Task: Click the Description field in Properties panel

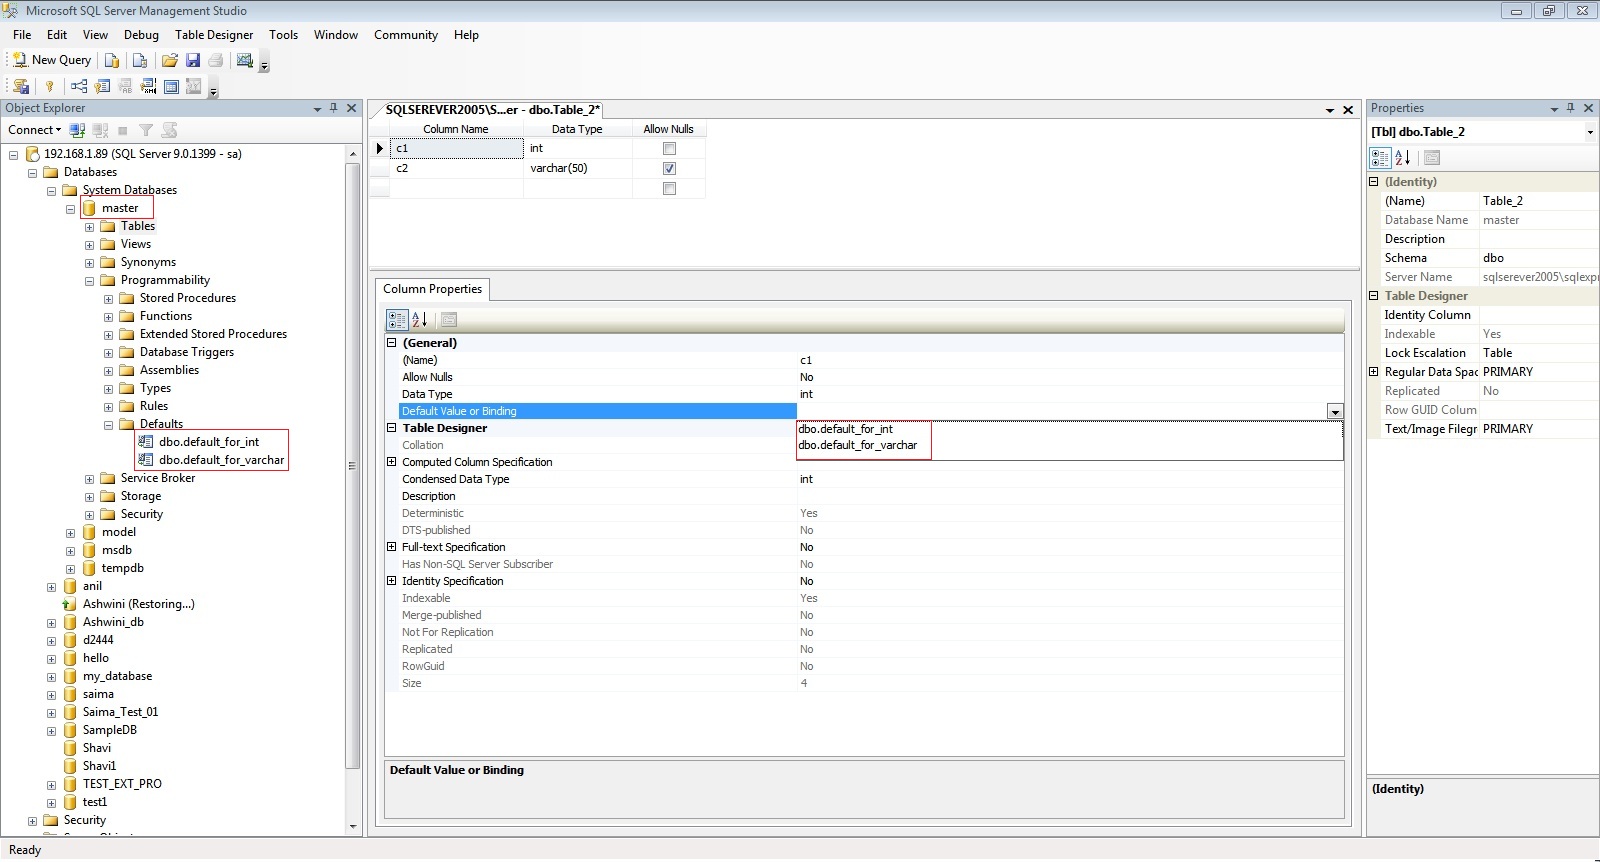Action: [1538, 239]
